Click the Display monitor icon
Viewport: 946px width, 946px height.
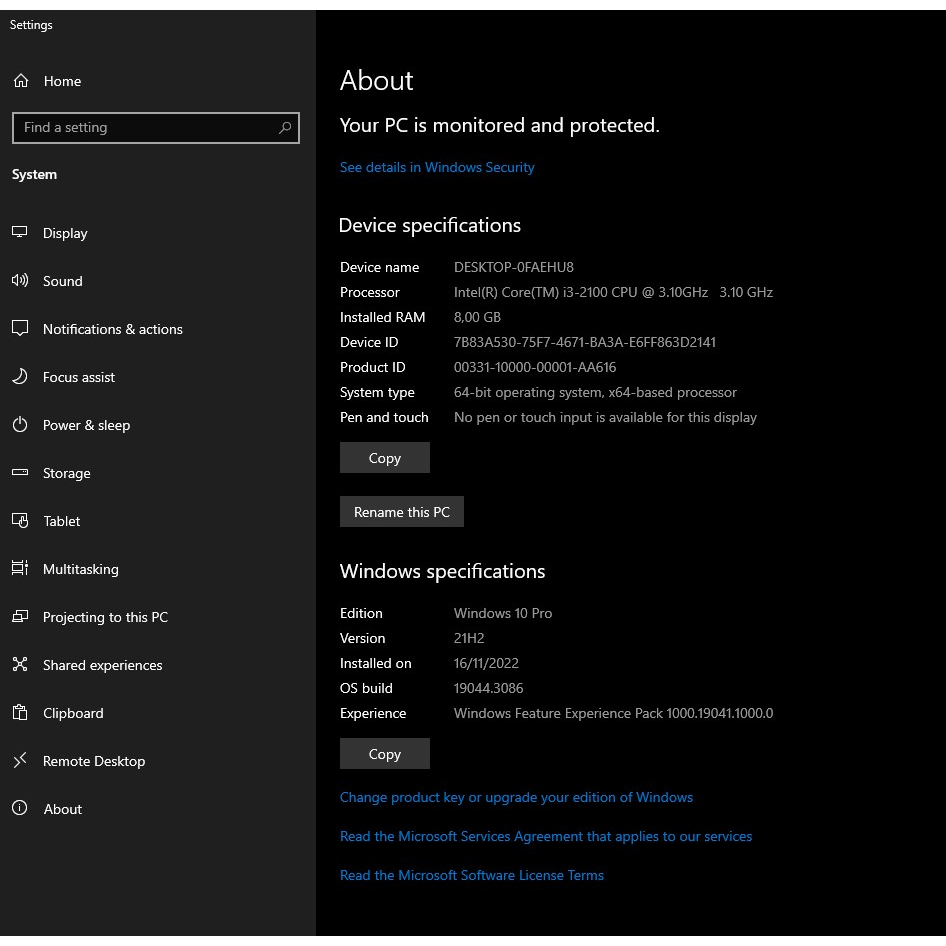pos(20,232)
